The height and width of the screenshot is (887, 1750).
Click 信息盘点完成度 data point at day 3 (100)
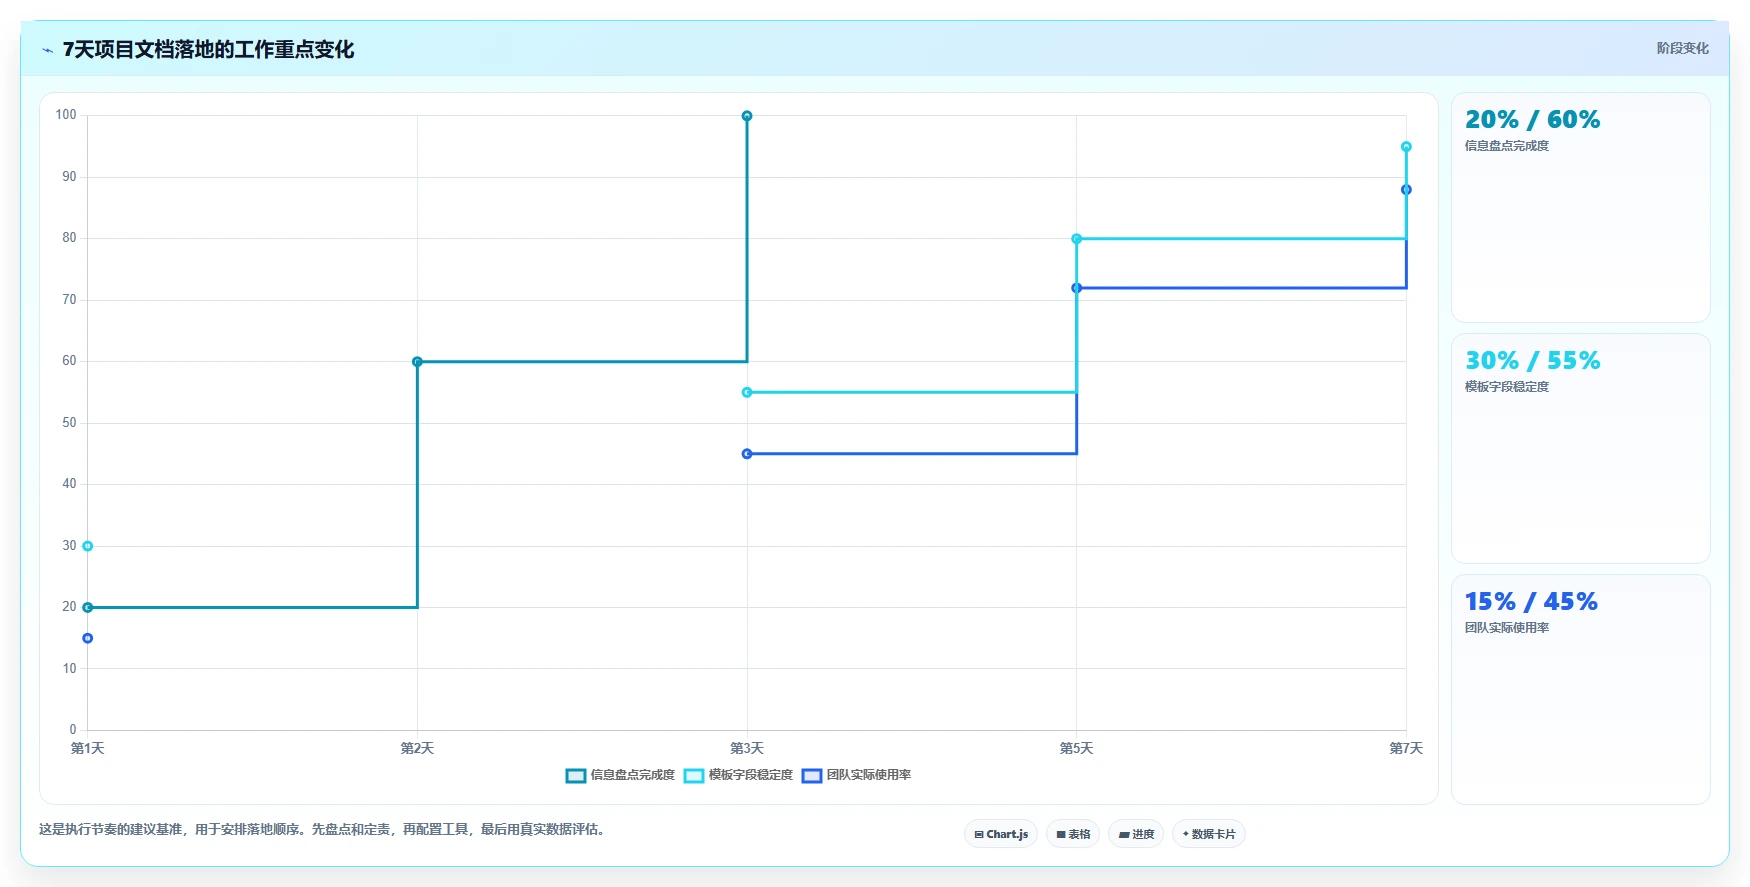(747, 116)
